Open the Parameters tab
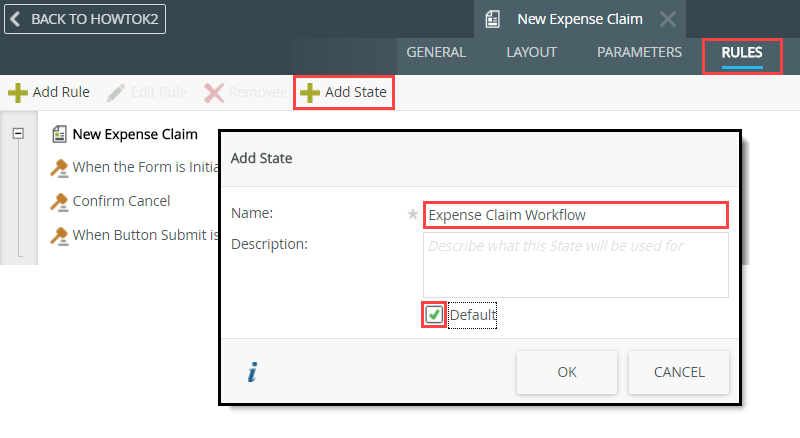Viewport: 800px width, 438px height. [x=639, y=52]
